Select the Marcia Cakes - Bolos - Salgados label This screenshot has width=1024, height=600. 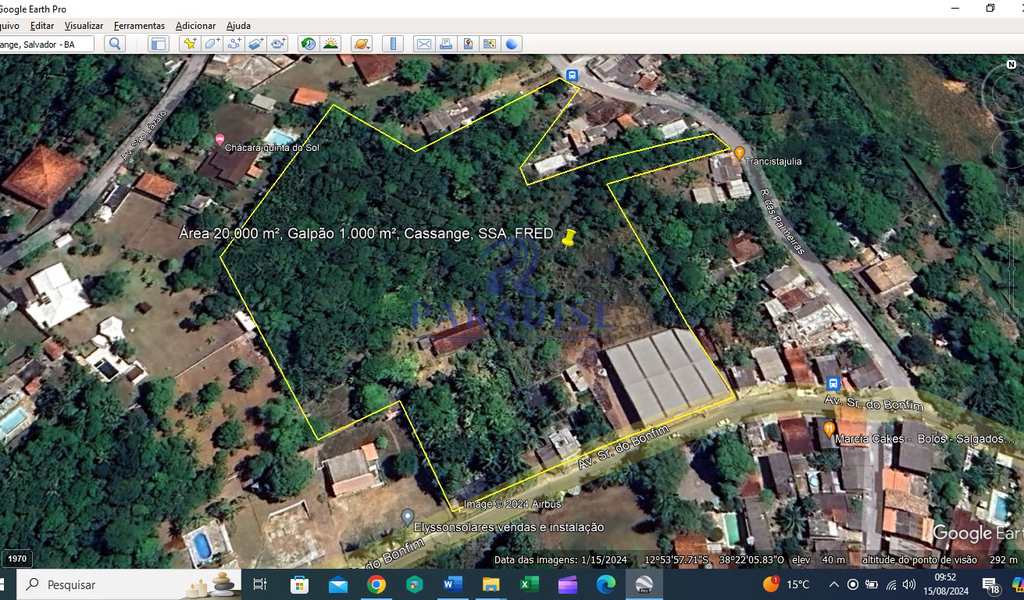[x=923, y=439]
